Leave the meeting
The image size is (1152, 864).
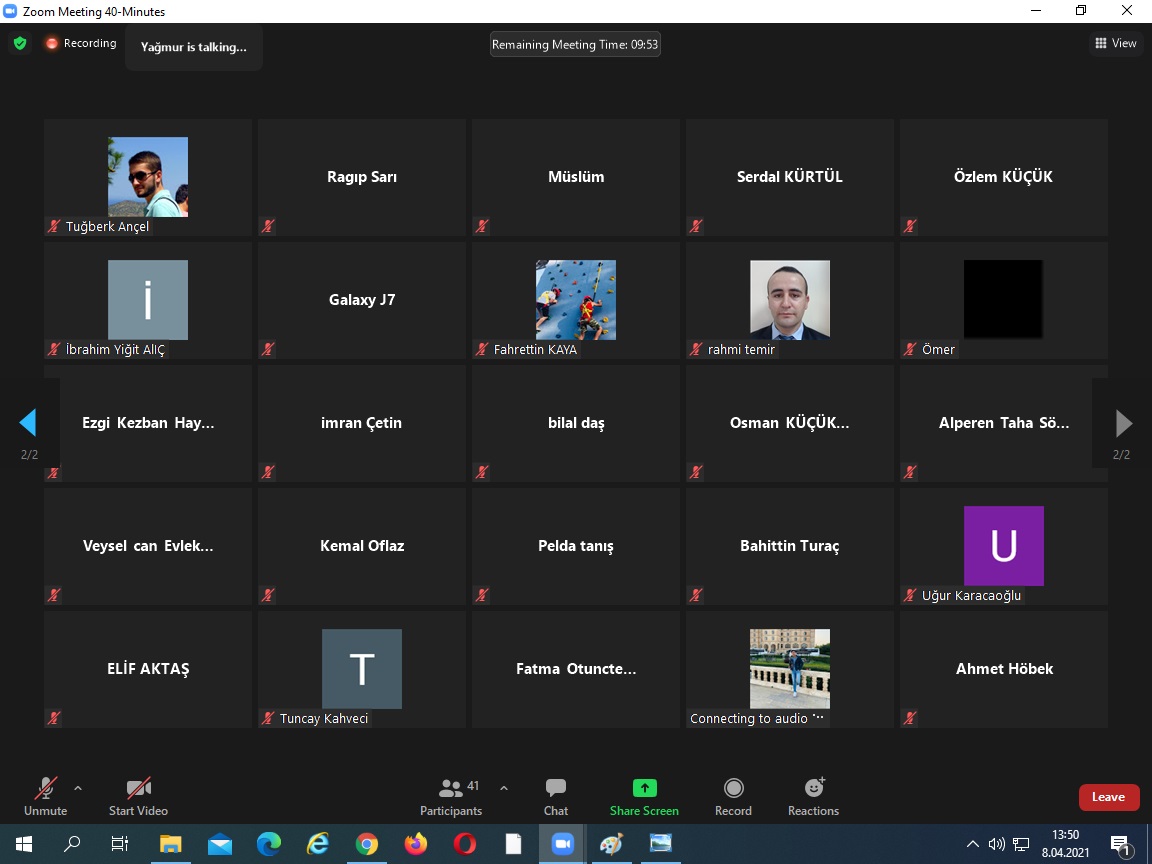coord(1108,797)
